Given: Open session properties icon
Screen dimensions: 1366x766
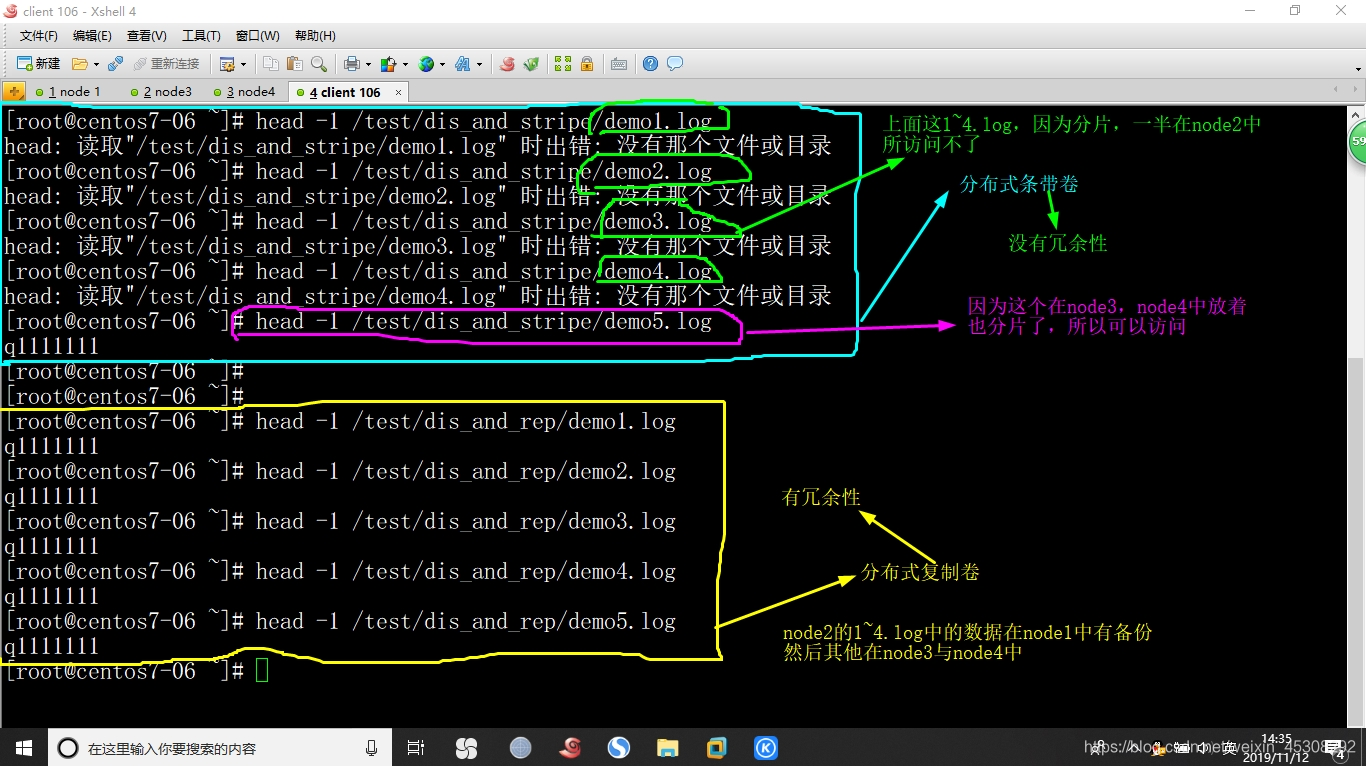Looking at the screenshot, I should point(227,63).
